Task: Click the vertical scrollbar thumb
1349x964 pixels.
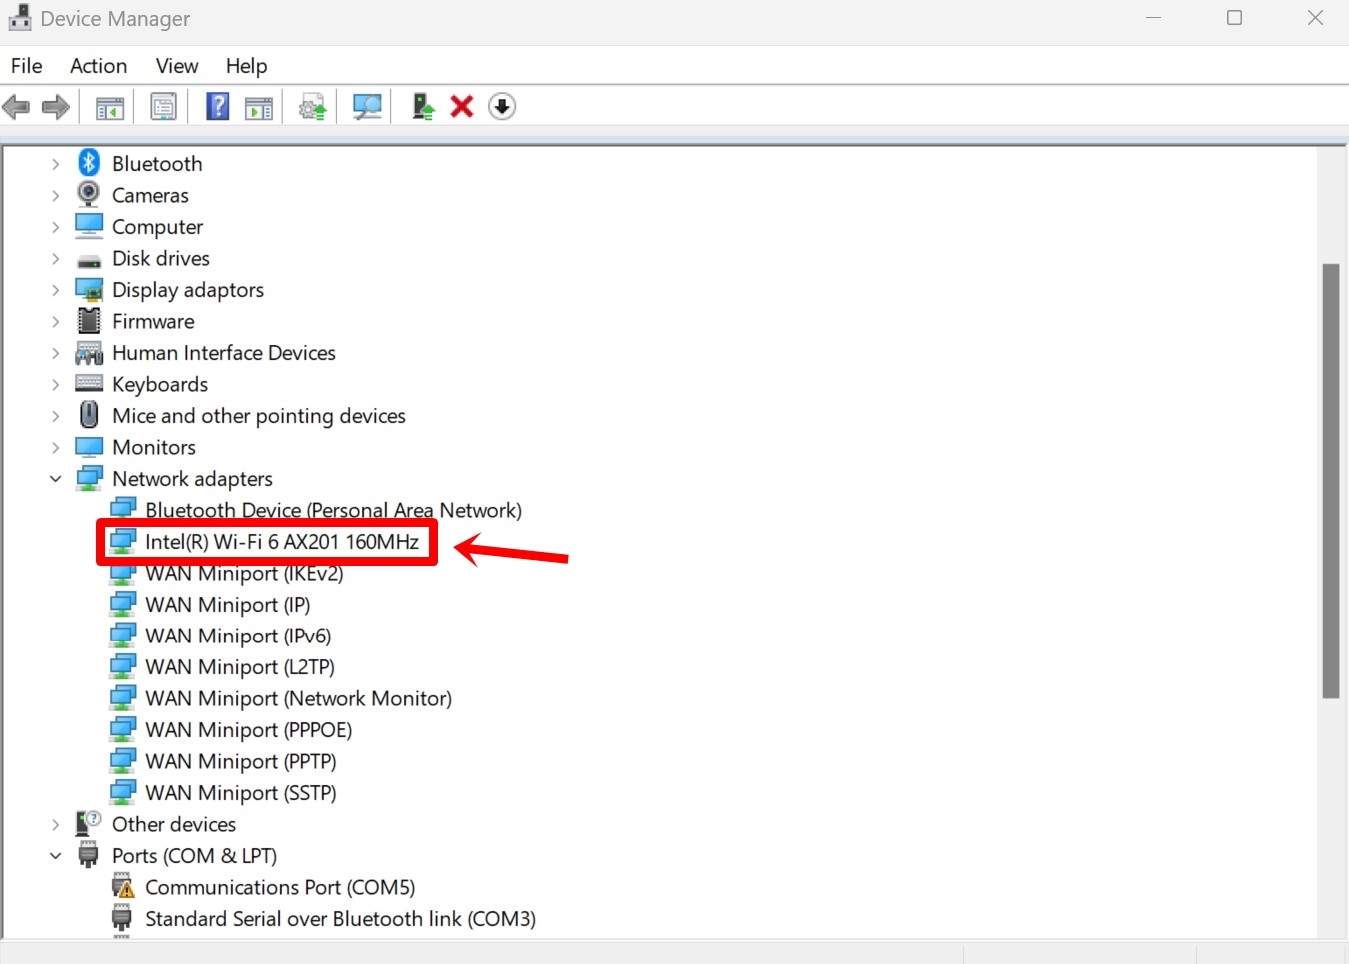Action: click(1330, 481)
